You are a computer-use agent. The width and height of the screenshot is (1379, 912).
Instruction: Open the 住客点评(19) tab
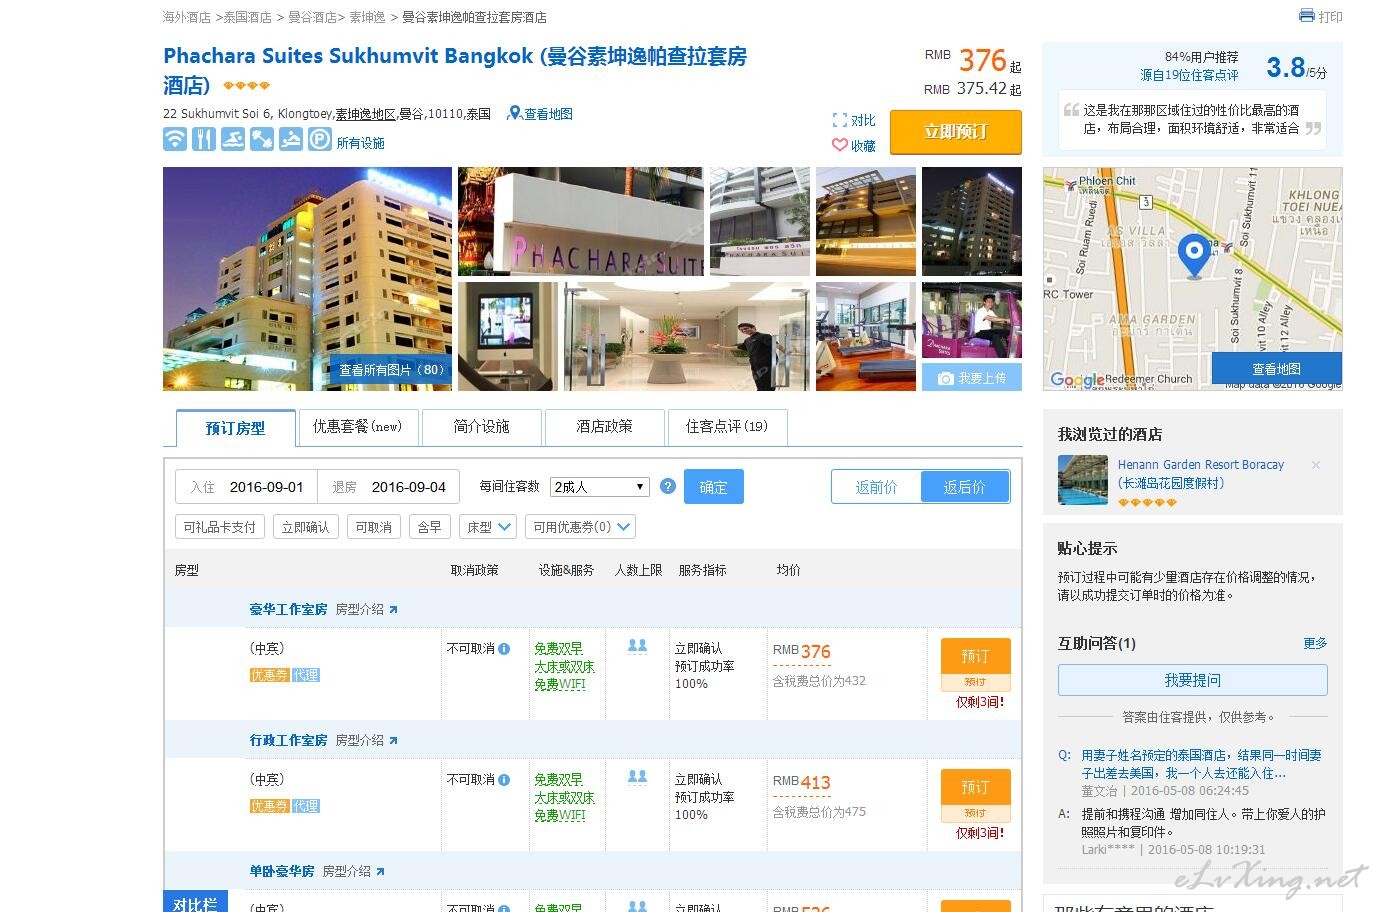point(727,426)
